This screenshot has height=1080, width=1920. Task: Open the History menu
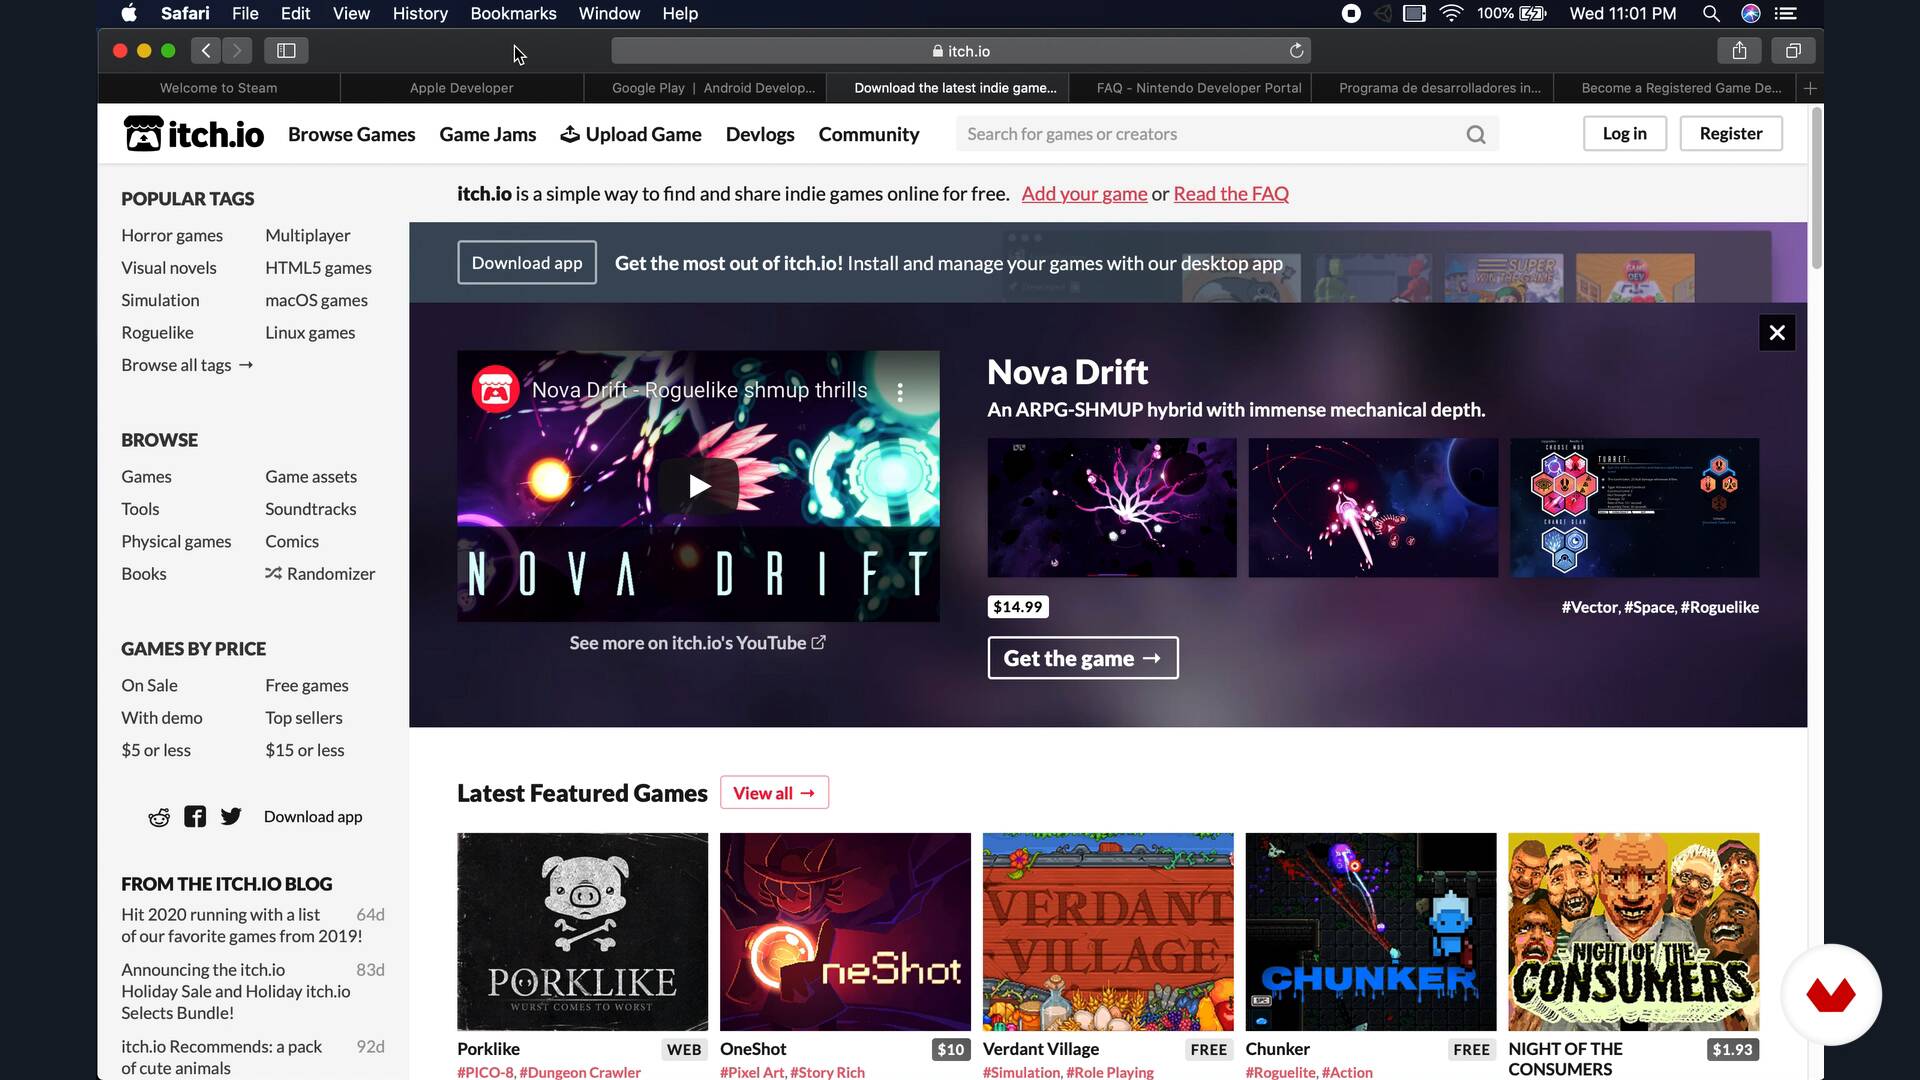pos(420,13)
